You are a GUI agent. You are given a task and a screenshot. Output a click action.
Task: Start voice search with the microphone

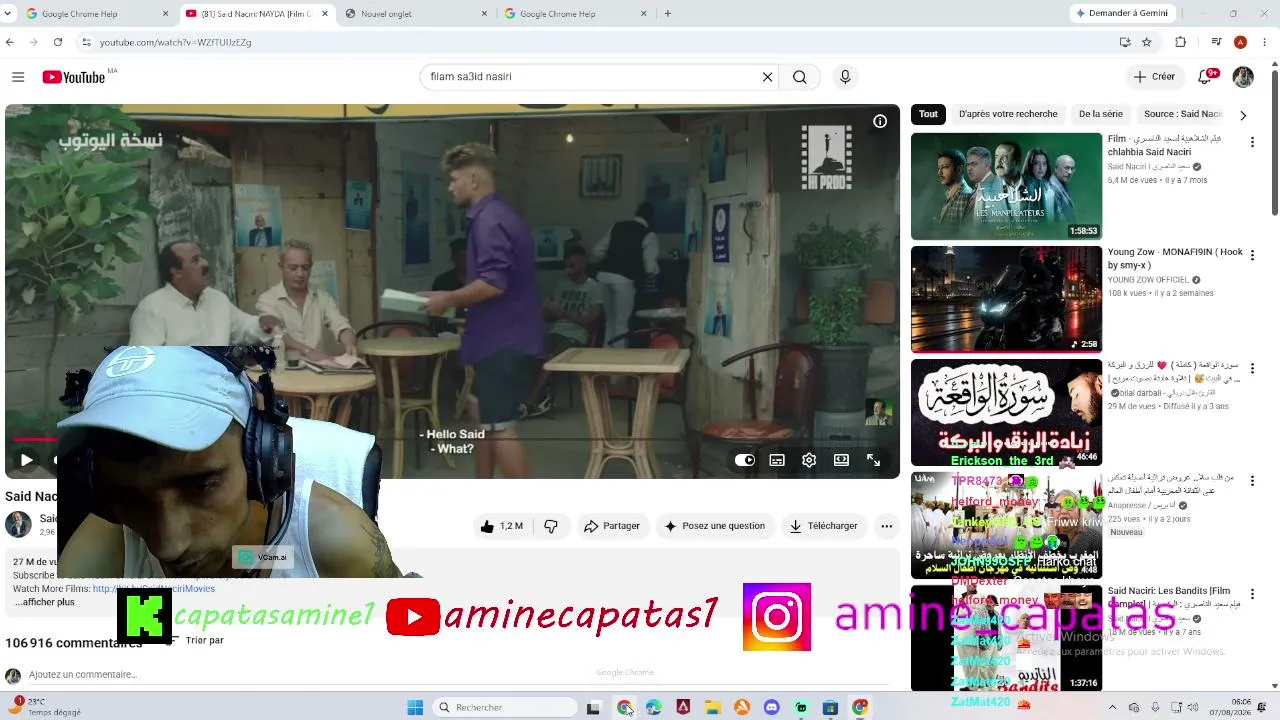coord(845,77)
